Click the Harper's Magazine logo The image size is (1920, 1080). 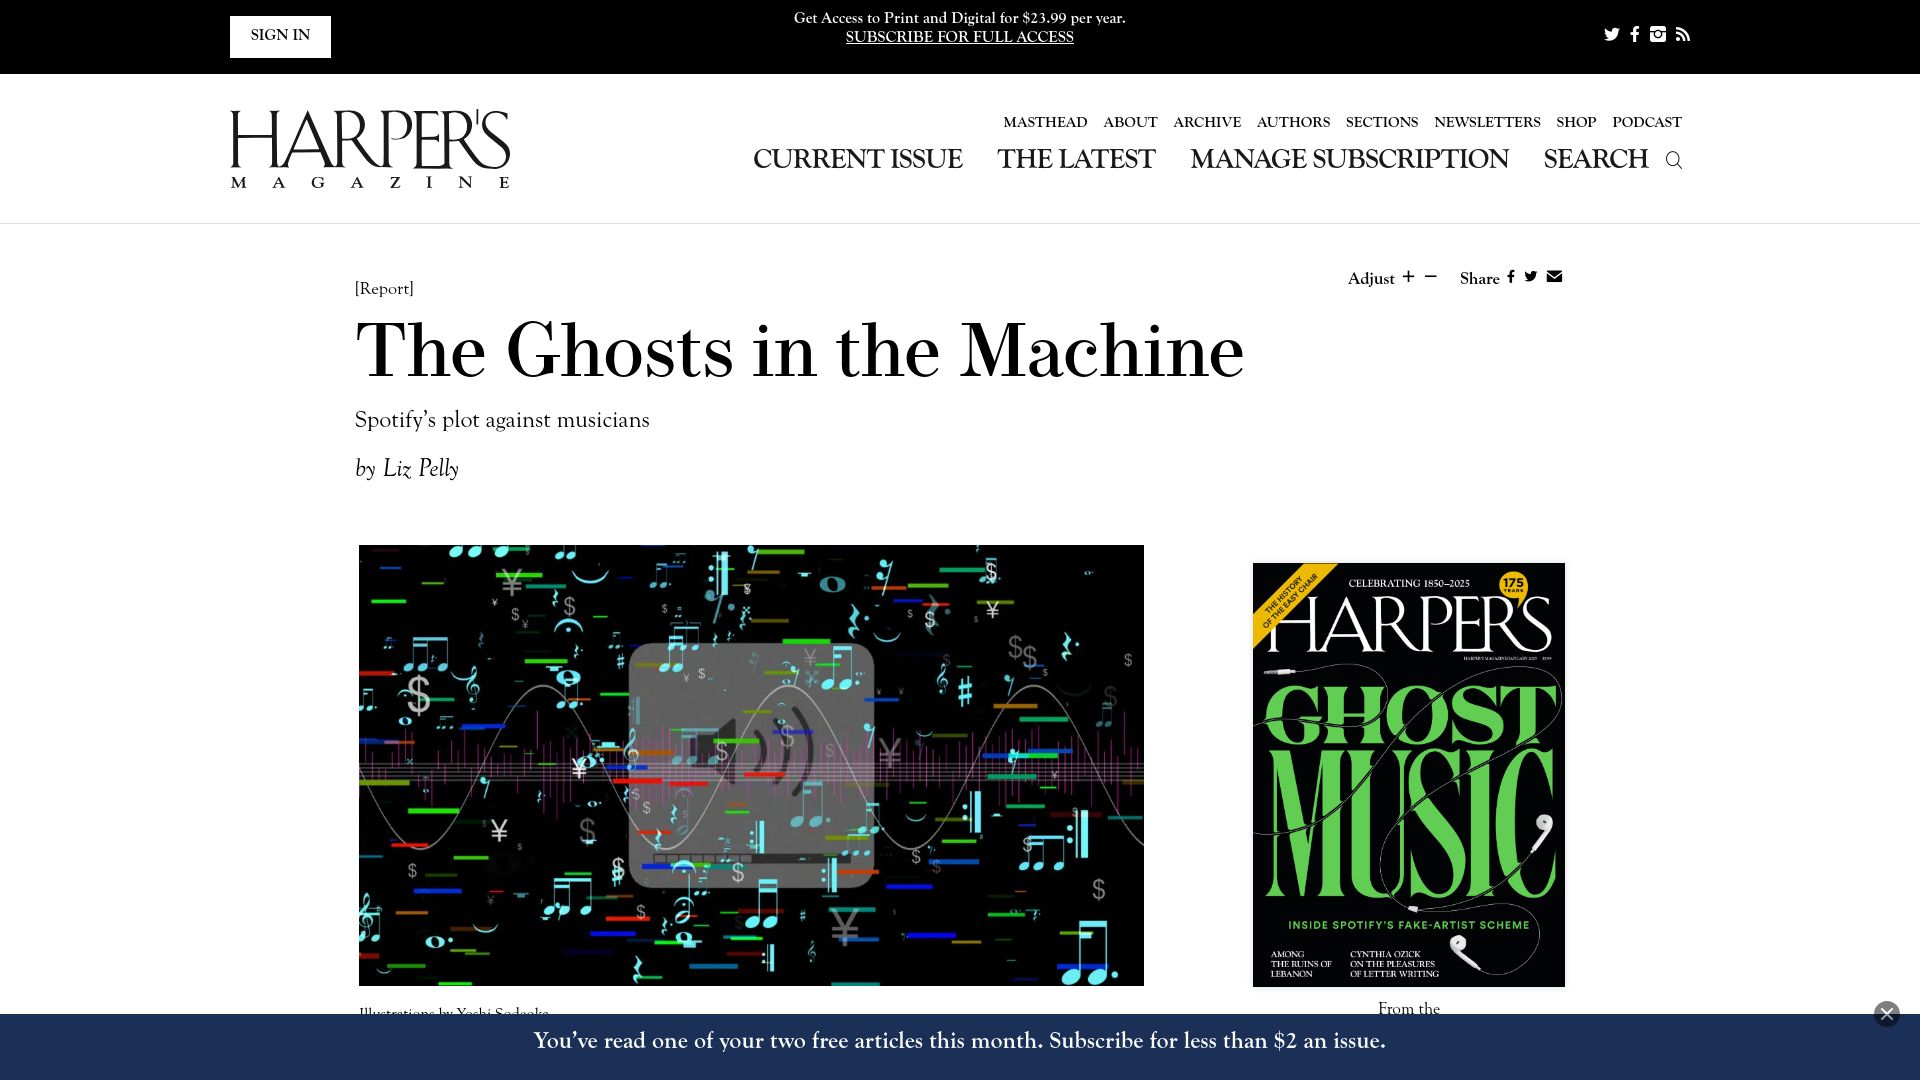click(370, 149)
